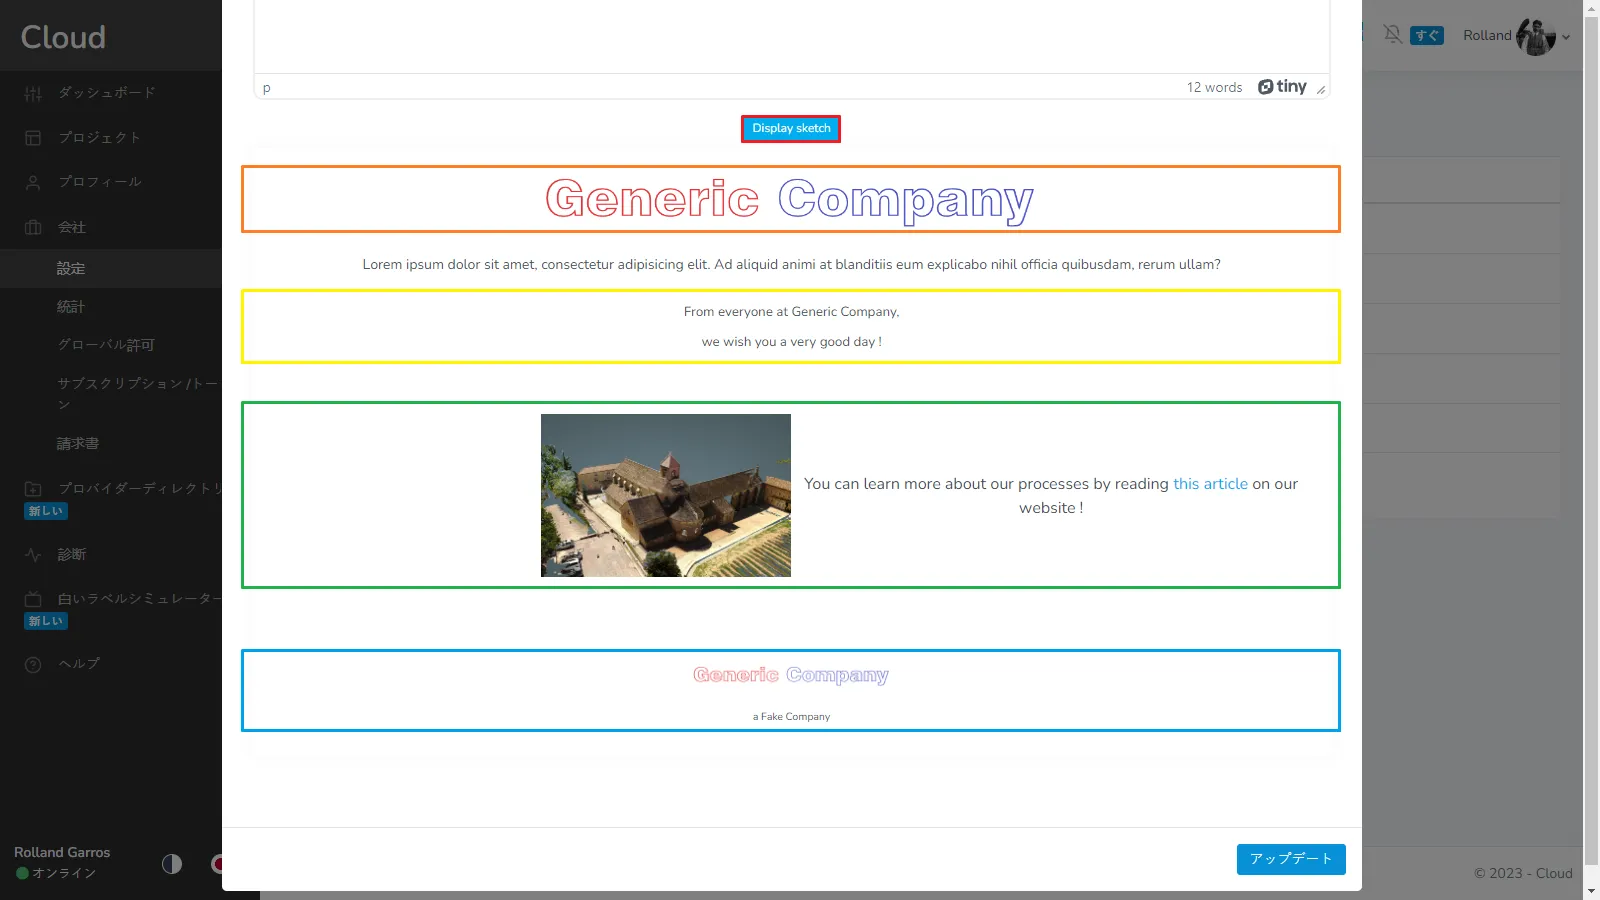The width and height of the screenshot is (1600, 900).
Task: Click the muted notifications bell icon
Action: coord(1392,35)
